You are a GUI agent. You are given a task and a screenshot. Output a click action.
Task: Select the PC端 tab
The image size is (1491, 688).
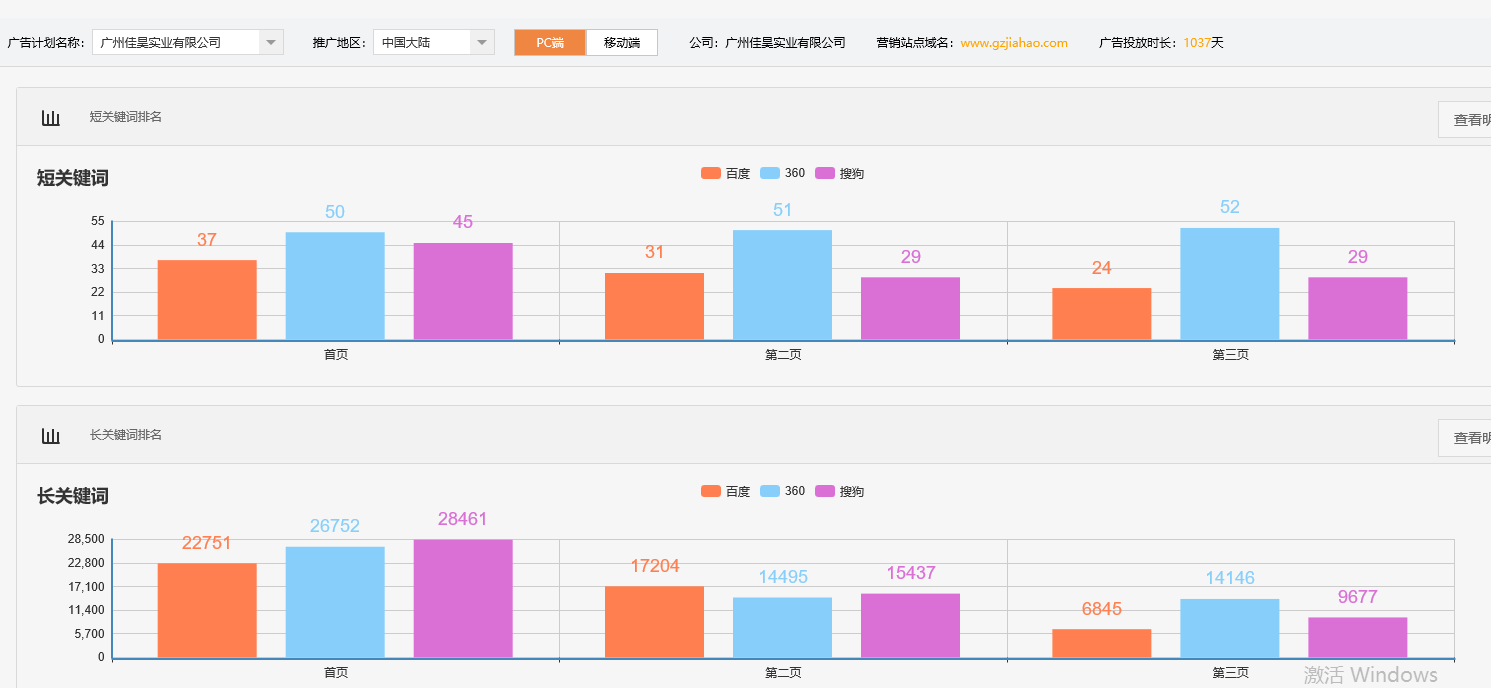549,43
